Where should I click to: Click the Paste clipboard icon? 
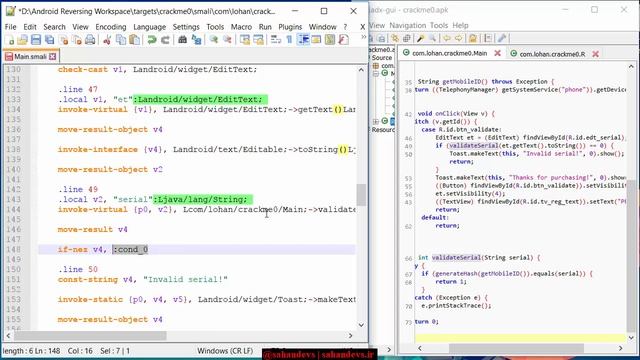point(134,40)
